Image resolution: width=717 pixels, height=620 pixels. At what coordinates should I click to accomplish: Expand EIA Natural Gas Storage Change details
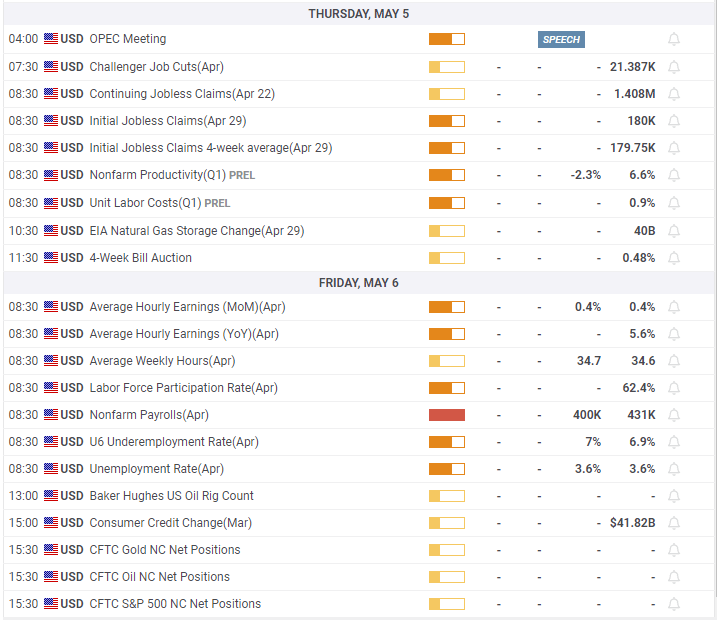pos(196,231)
